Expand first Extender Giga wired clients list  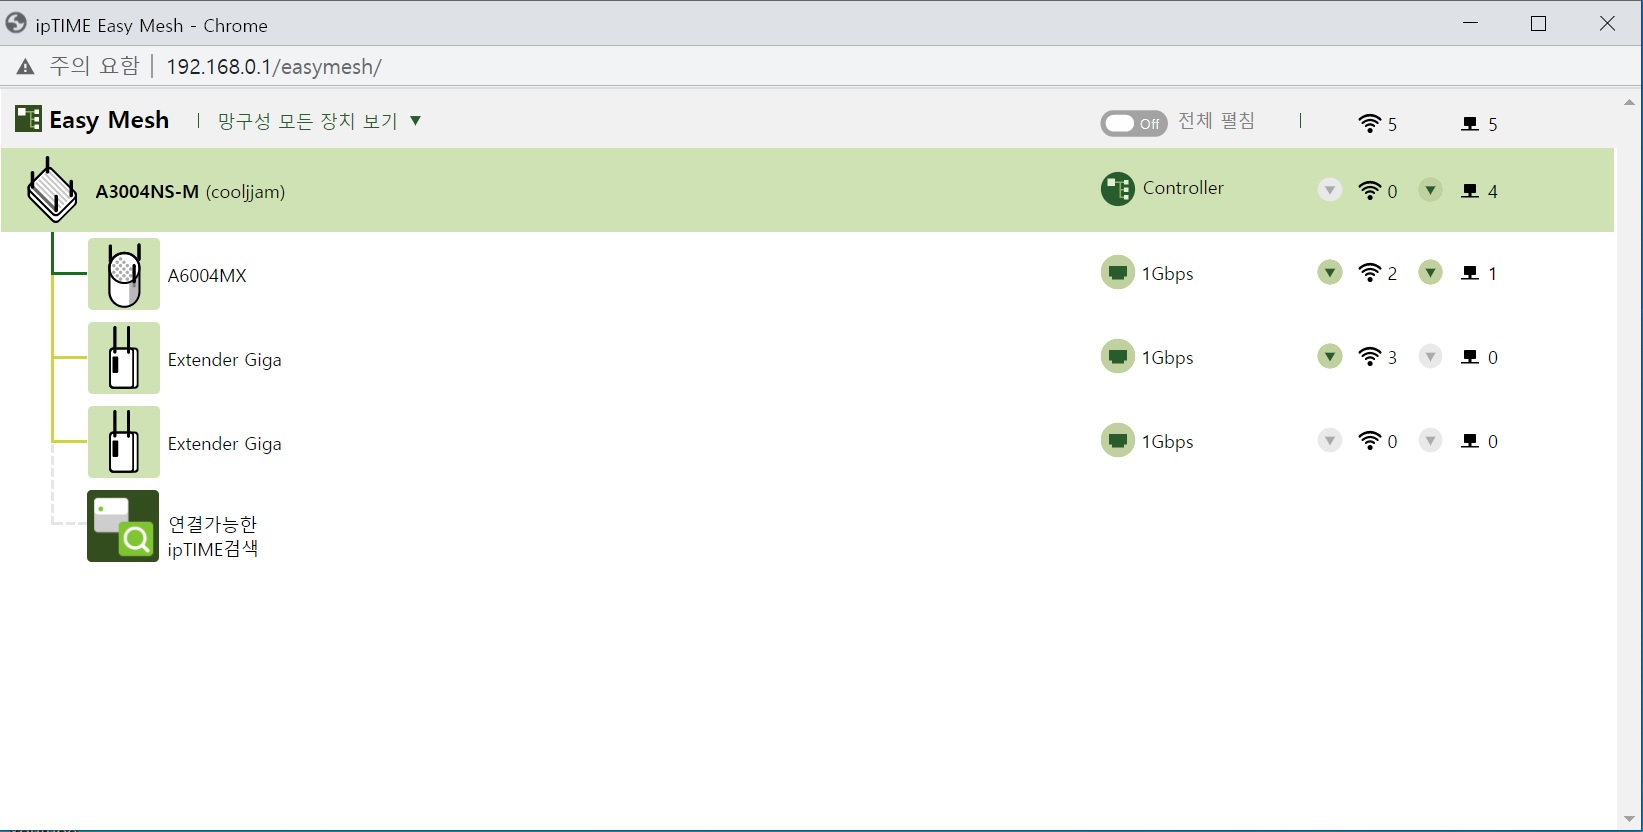pyautogui.click(x=1430, y=356)
